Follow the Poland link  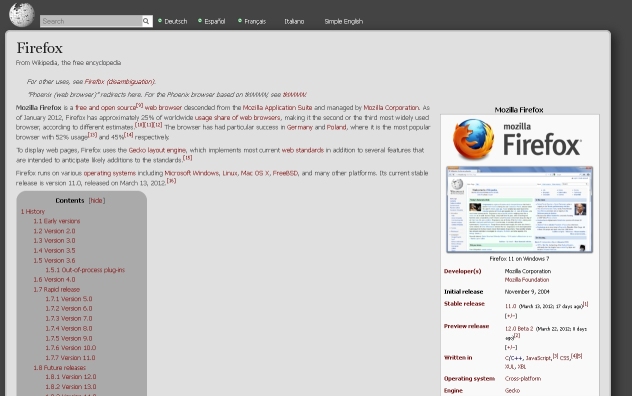336,127
